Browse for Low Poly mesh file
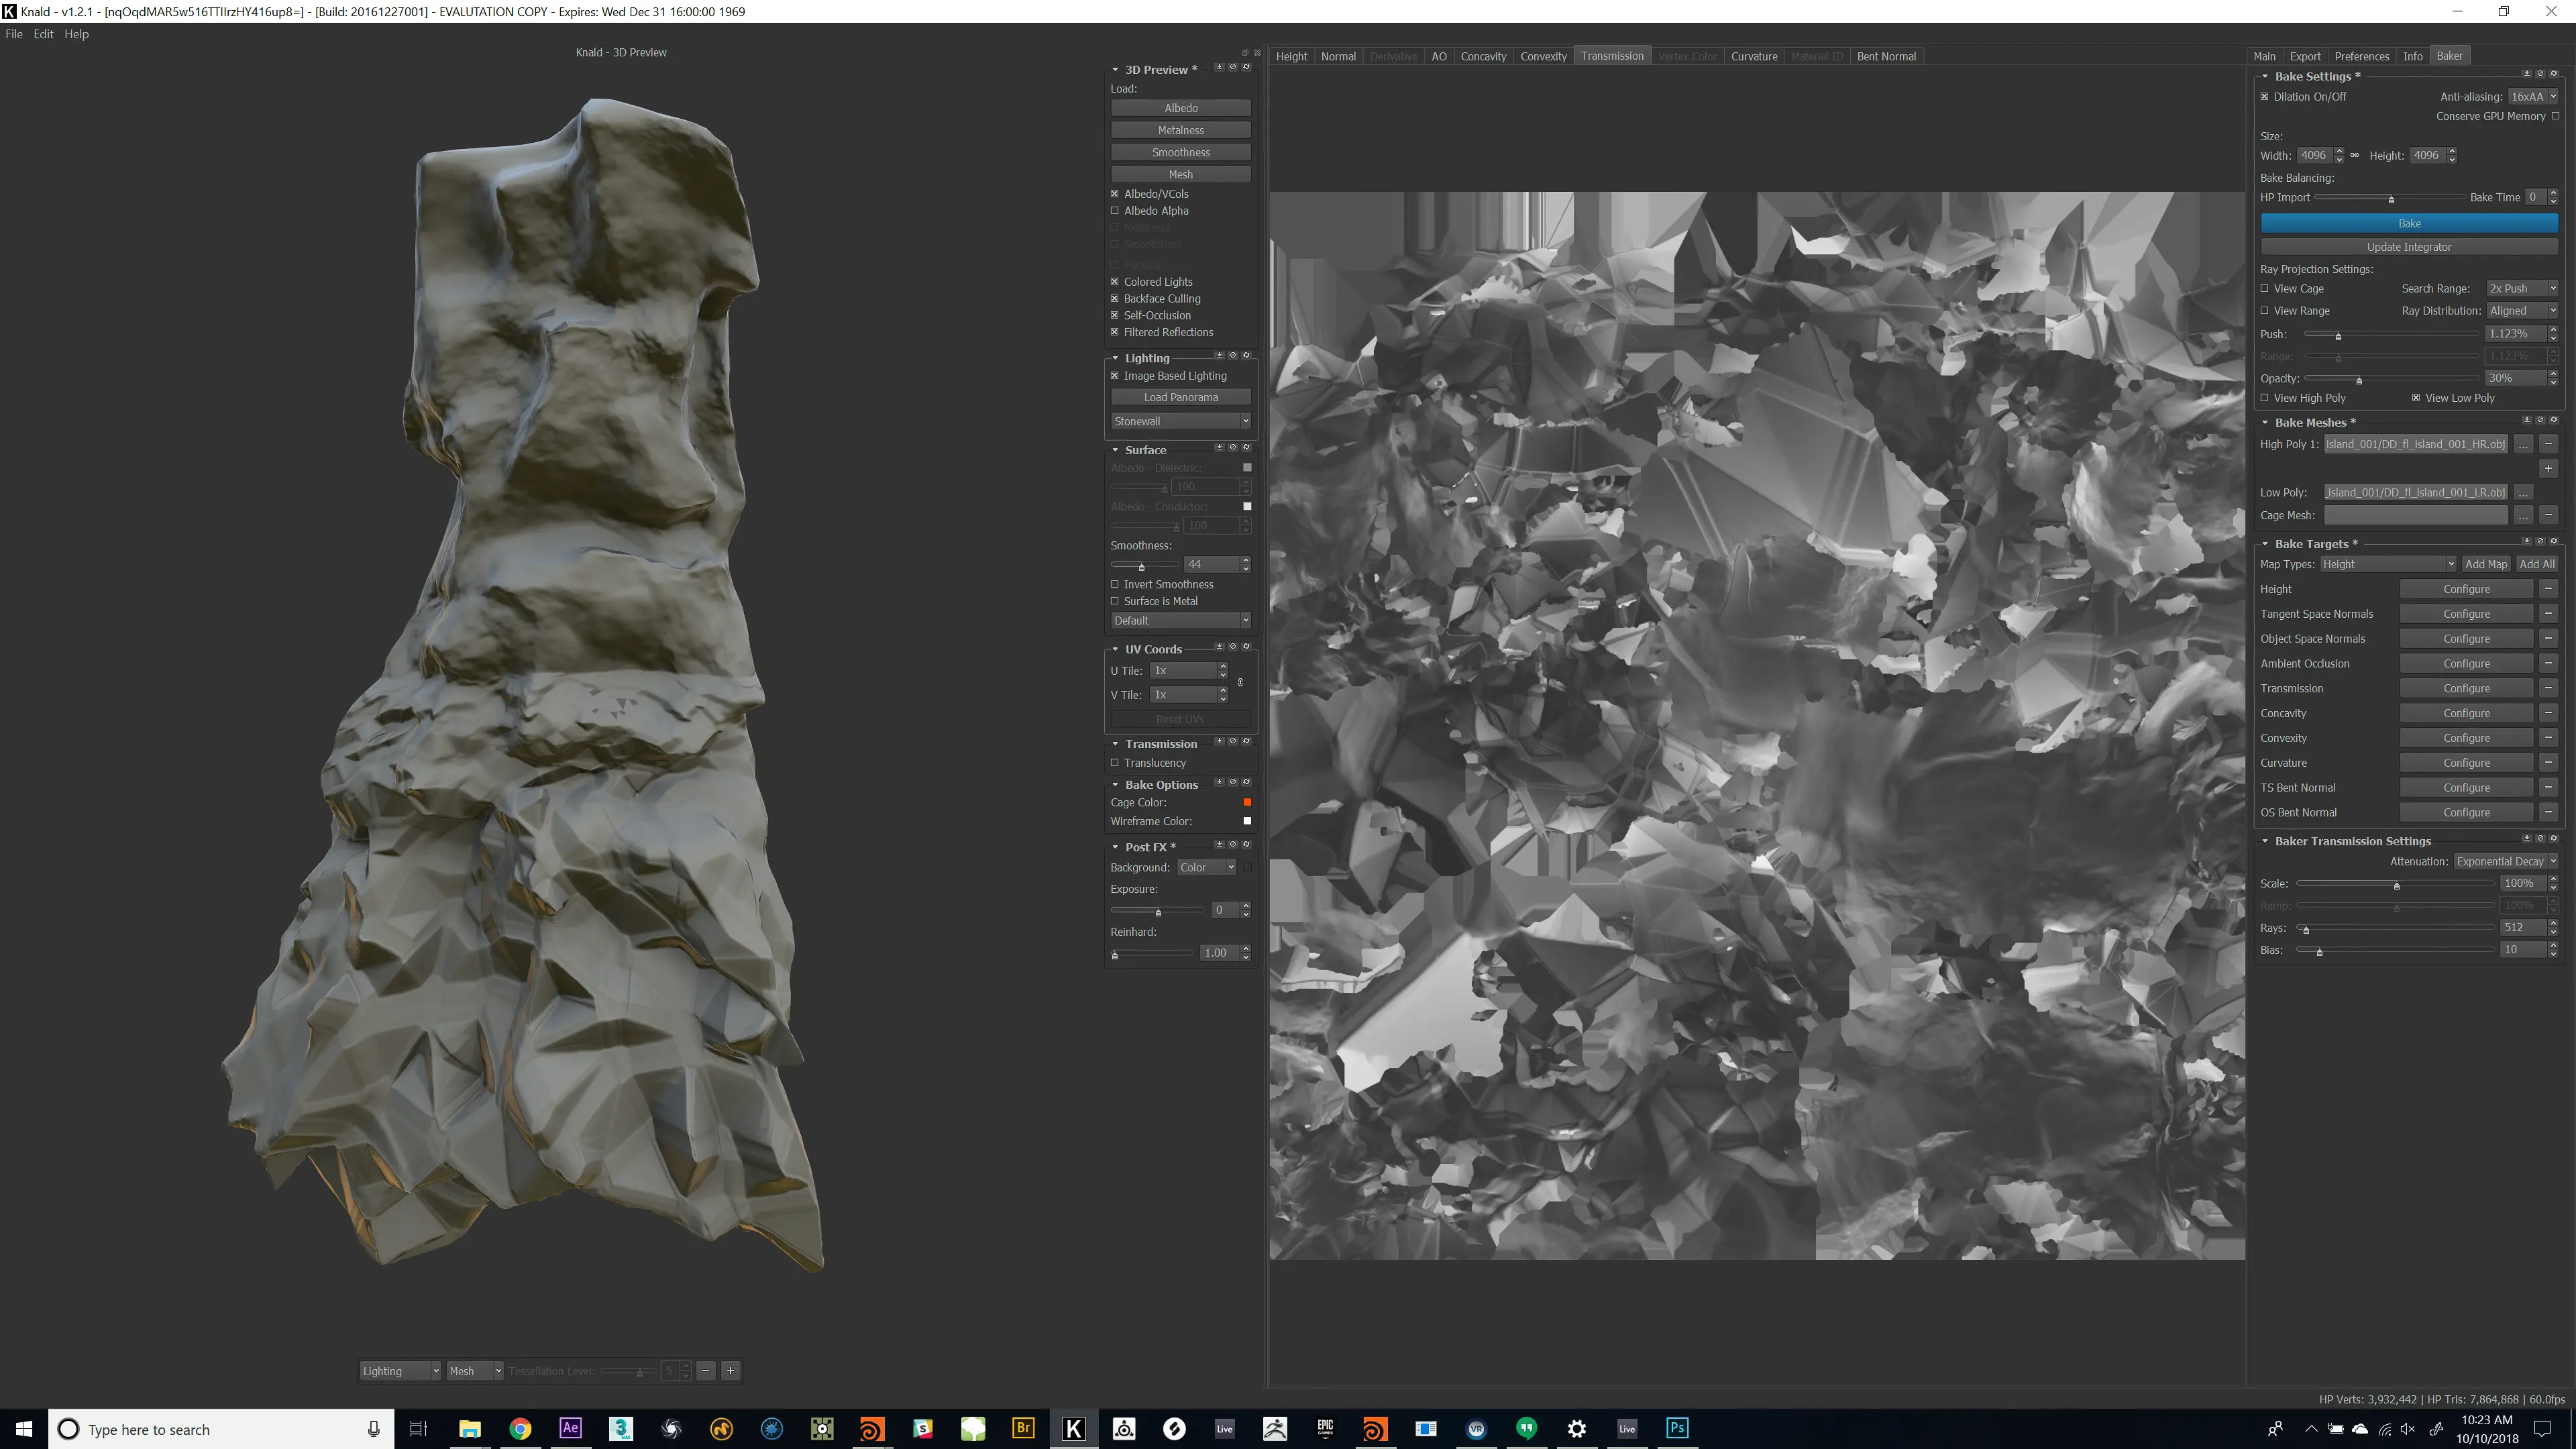This screenshot has height=1449, width=2576. coord(2523,492)
